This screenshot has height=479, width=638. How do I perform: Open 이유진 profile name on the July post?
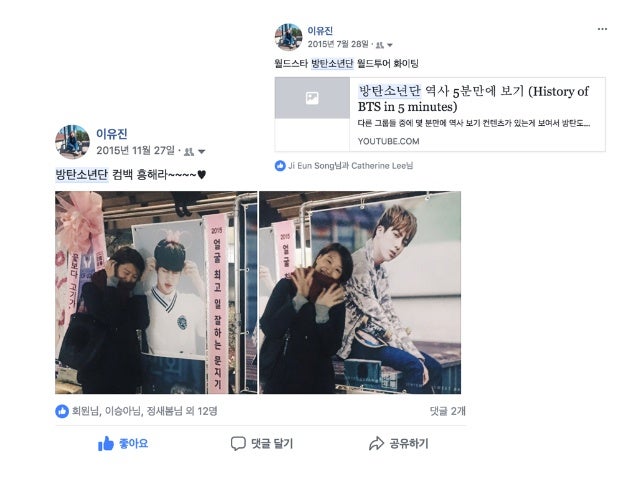tap(320, 31)
